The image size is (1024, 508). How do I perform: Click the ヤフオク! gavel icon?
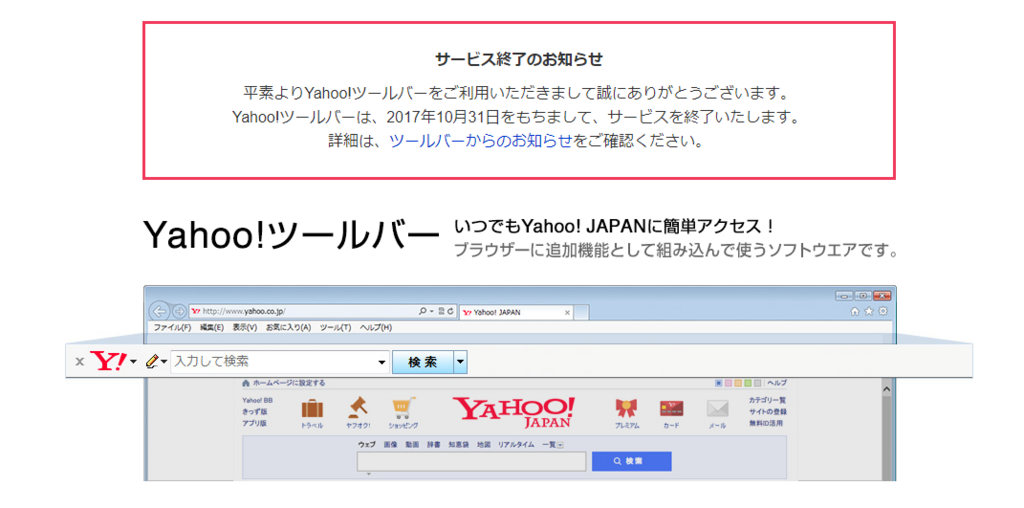359,408
